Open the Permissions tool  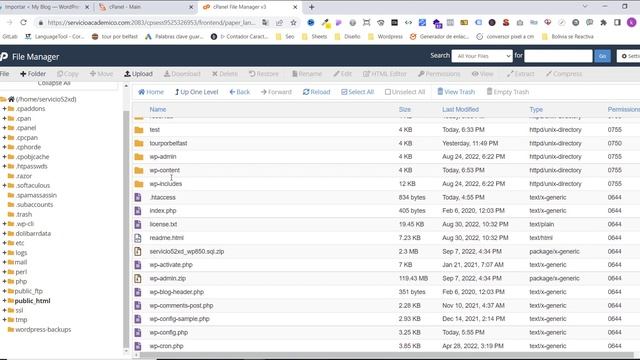tap(439, 74)
